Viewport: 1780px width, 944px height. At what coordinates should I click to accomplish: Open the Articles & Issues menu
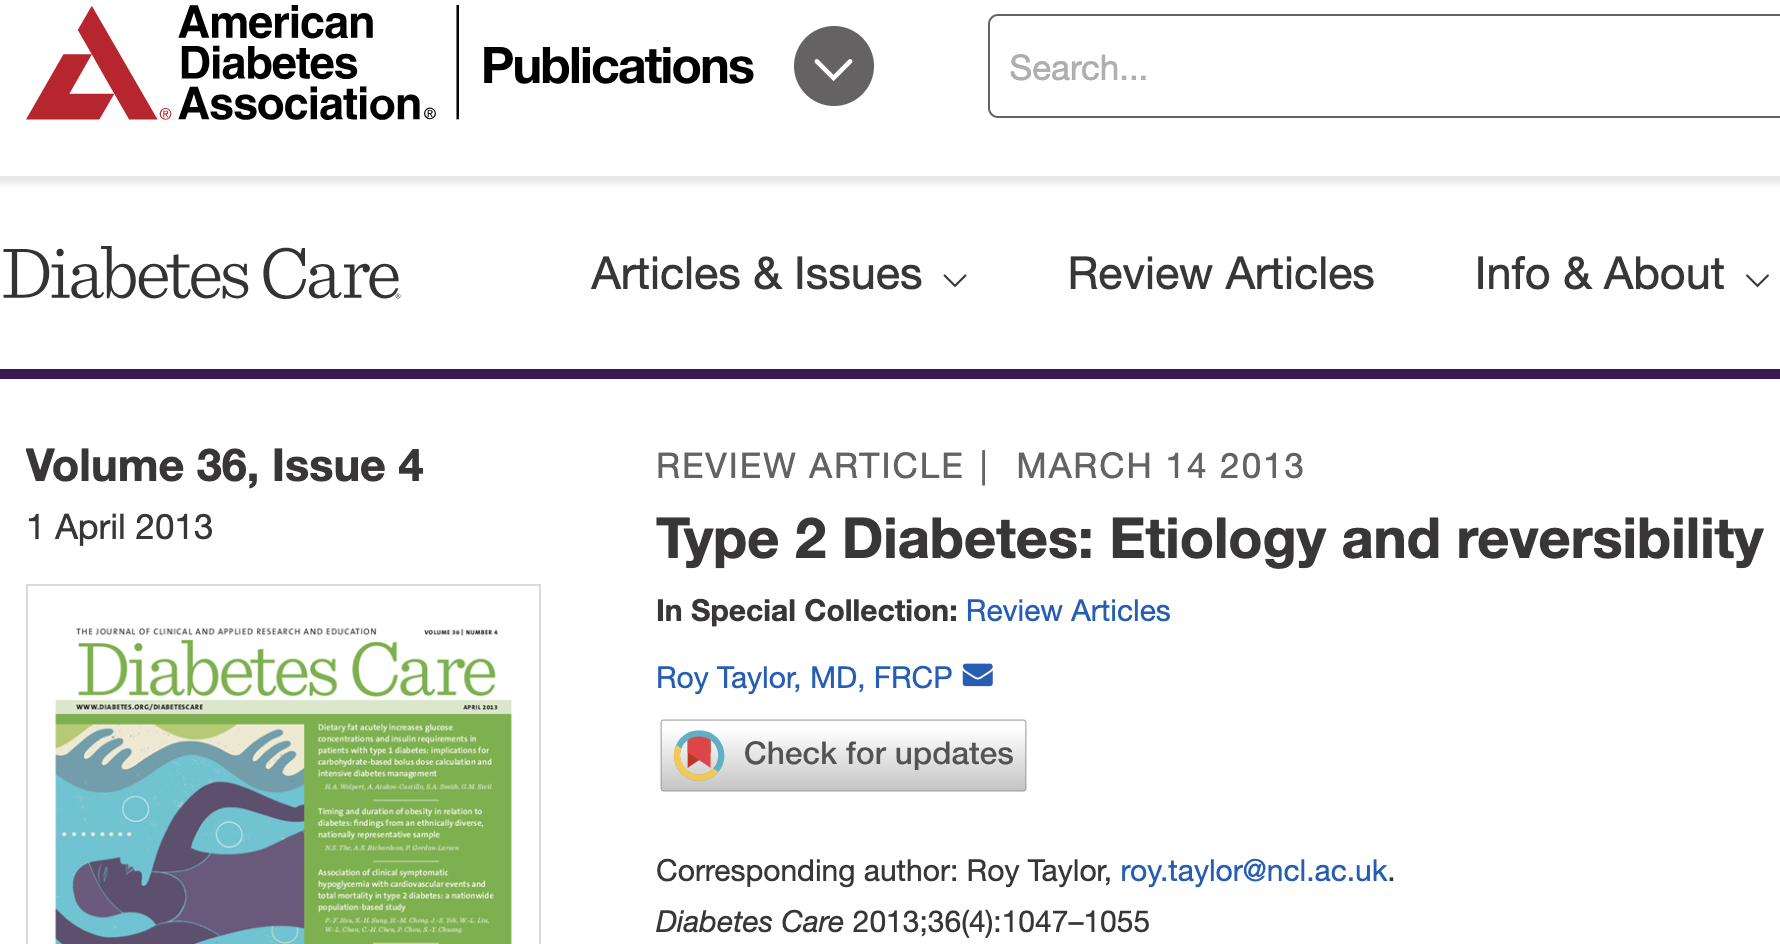coord(756,275)
